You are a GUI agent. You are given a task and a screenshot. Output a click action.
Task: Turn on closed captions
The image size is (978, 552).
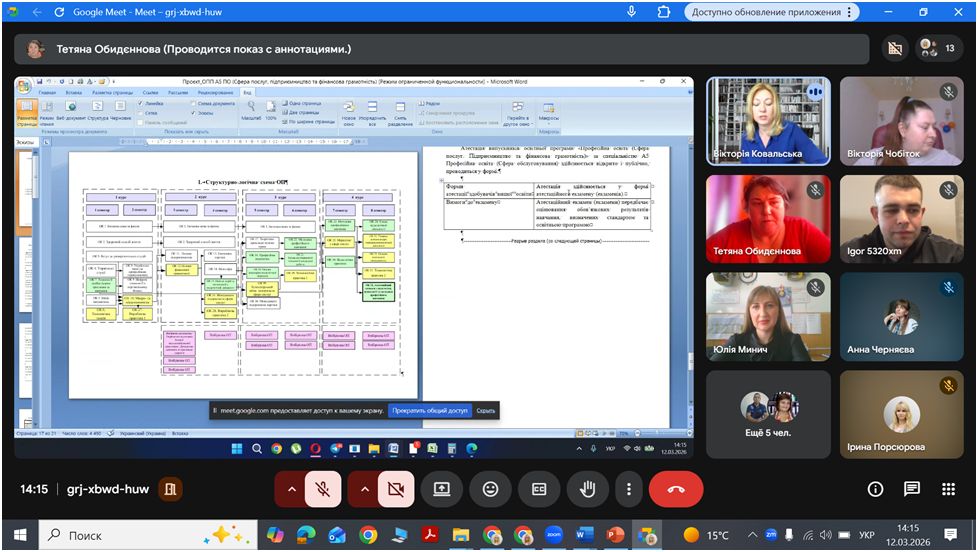pyautogui.click(x=539, y=489)
